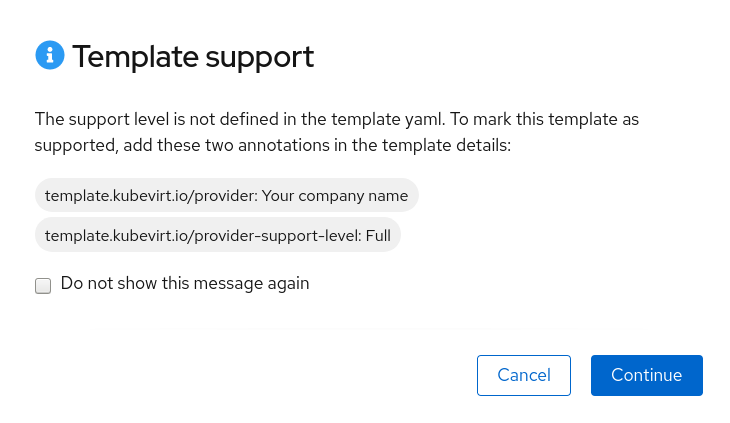Image resolution: width=730 pixels, height=423 pixels.
Task: Click the divider line above the buttons
Action: pyautogui.click(x=365, y=328)
